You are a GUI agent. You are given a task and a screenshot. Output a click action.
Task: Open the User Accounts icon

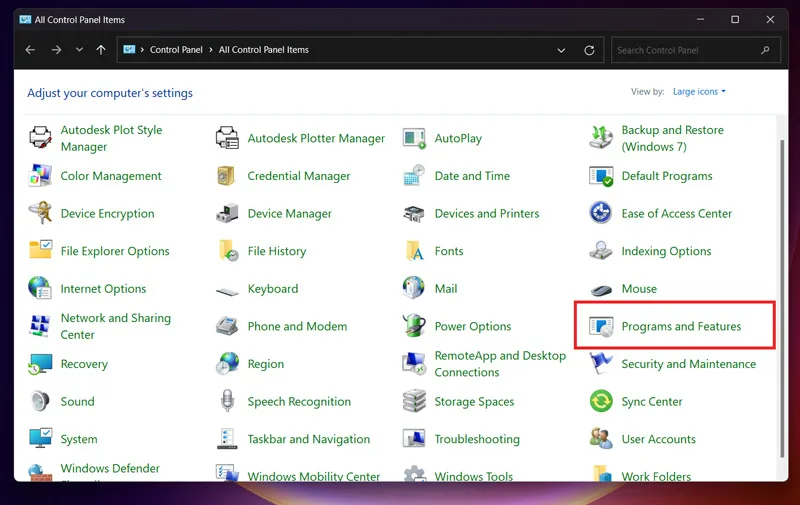601,439
